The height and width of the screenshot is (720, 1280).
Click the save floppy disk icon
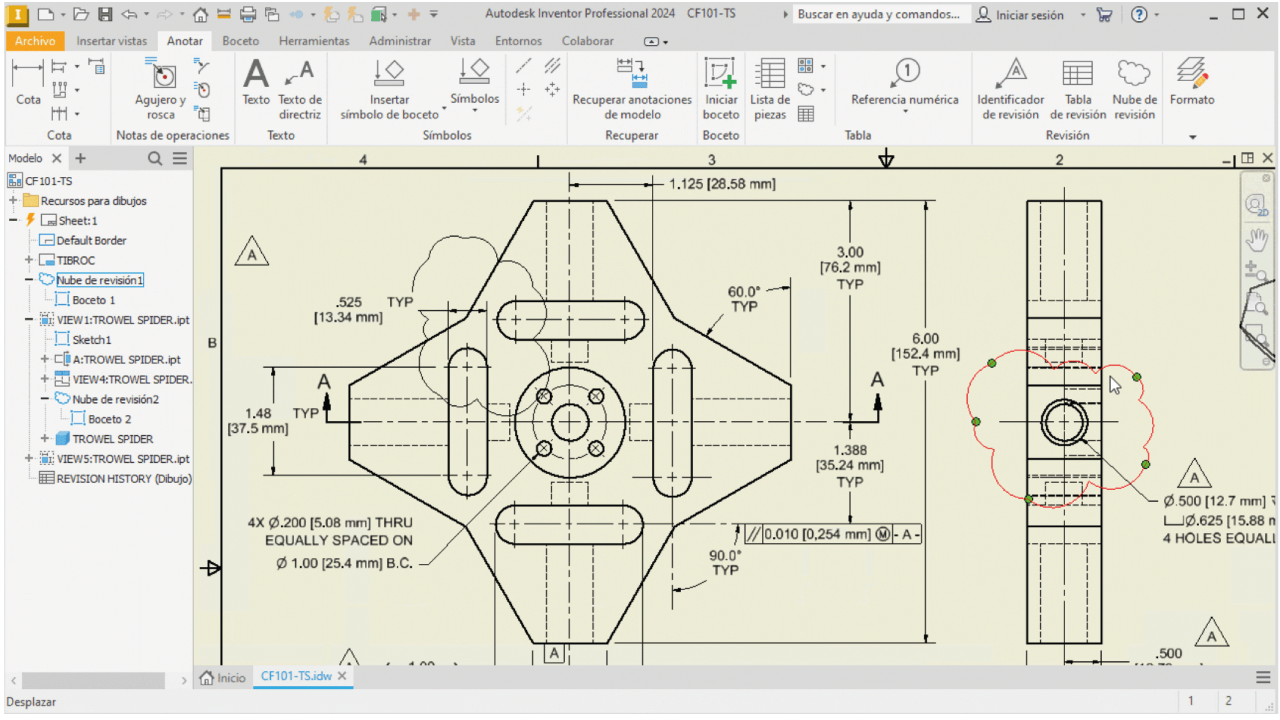coord(103,15)
